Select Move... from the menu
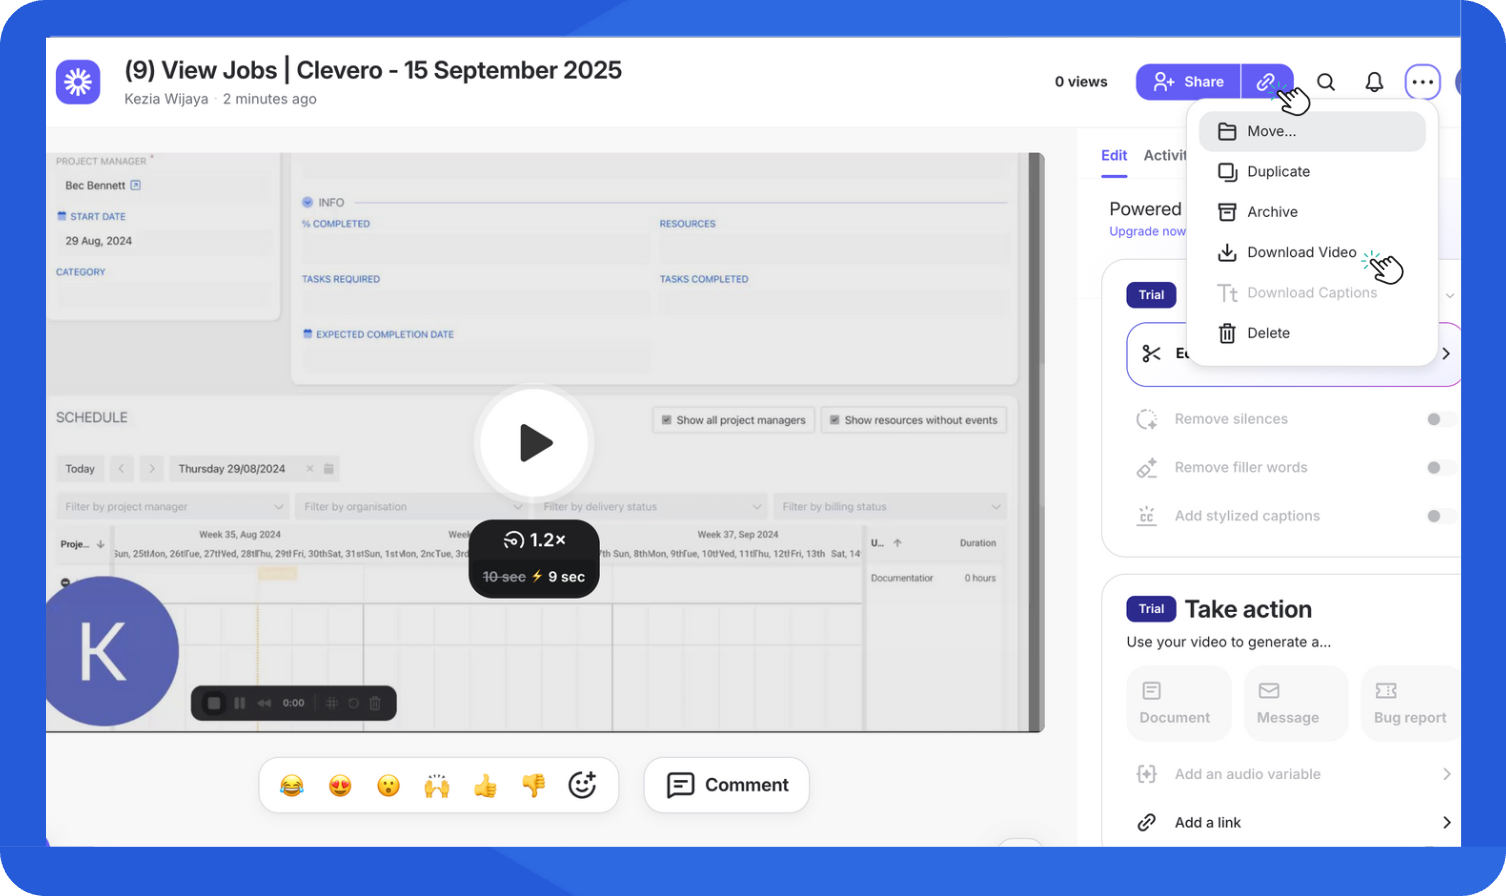The width and height of the screenshot is (1506, 896). (1312, 131)
